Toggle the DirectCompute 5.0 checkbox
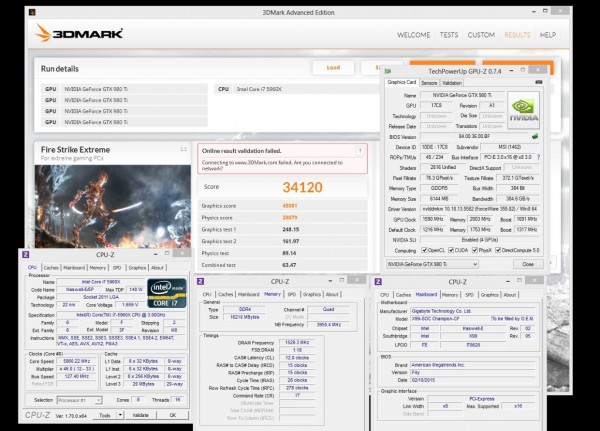The width and height of the screenshot is (600, 431). tap(498, 250)
